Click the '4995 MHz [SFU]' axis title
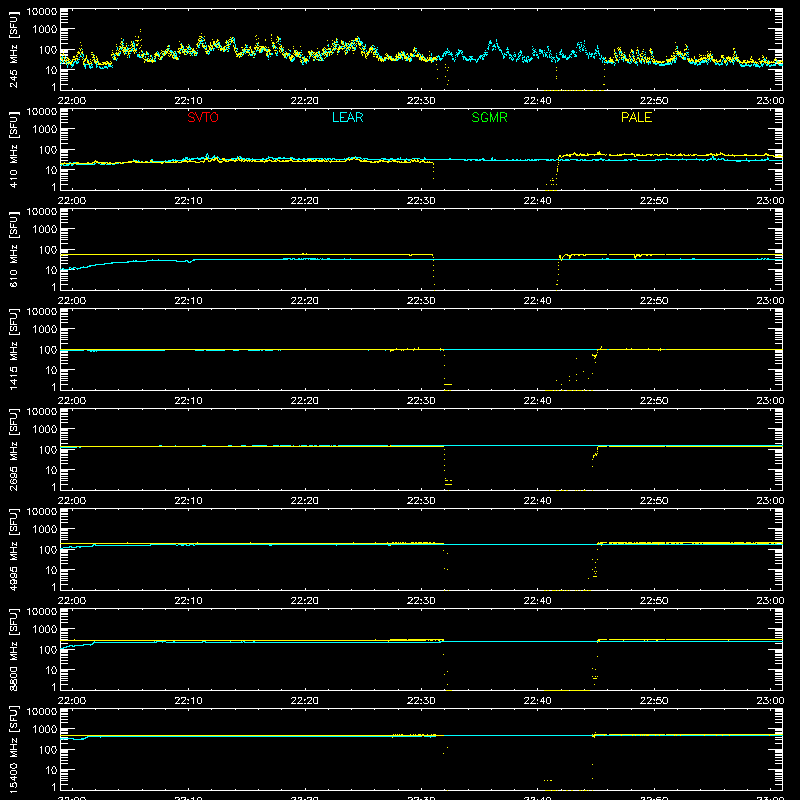Image resolution: width=800 pixels, height=800 pixels. tap(13, 549)
